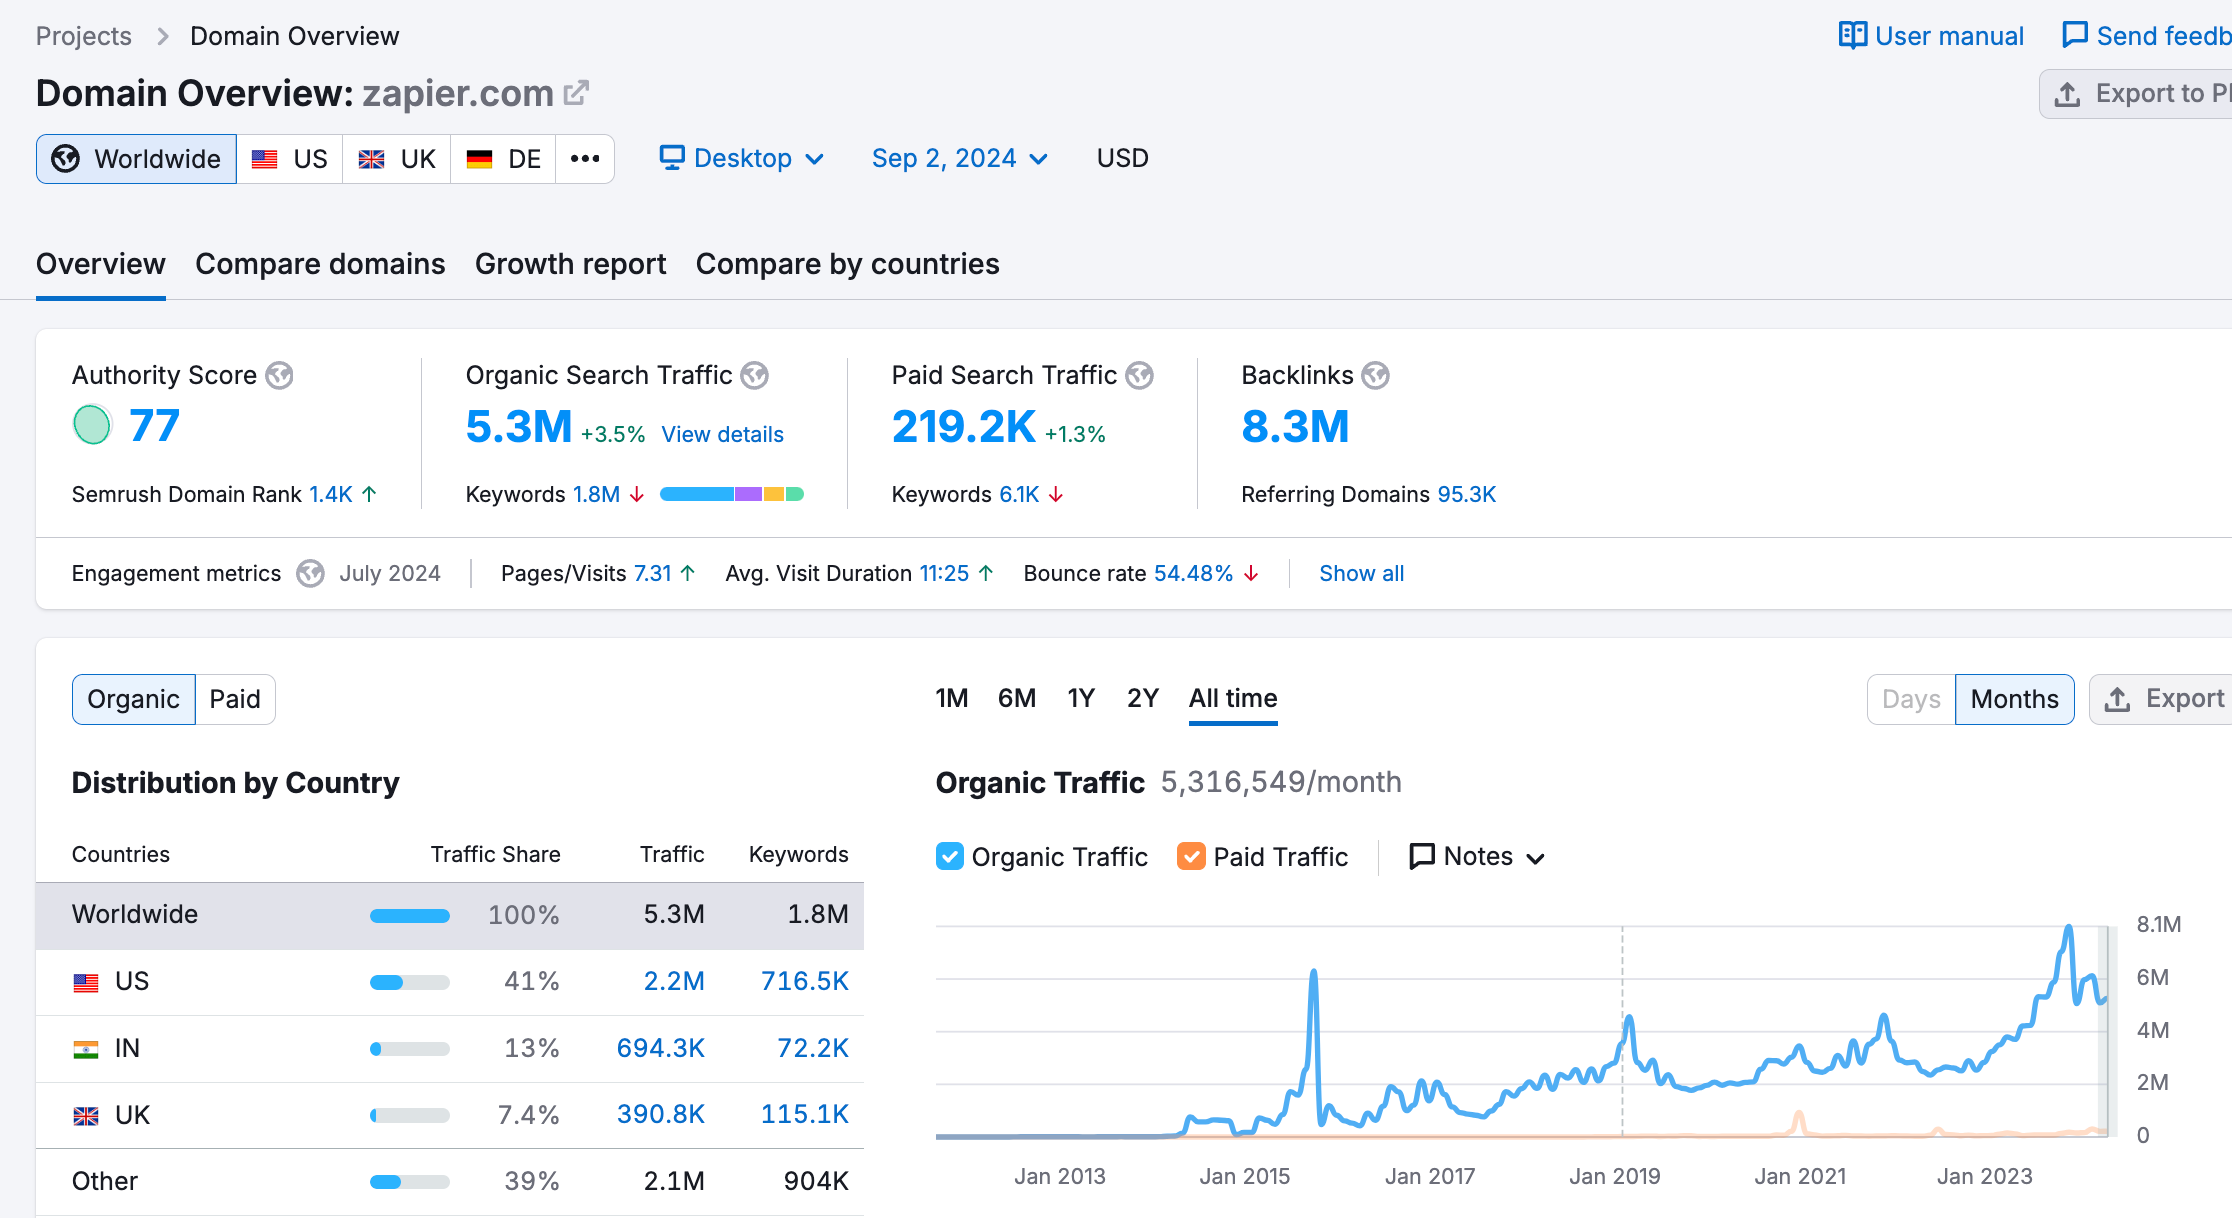Switch to the Growth report tab

coord(570,264)
